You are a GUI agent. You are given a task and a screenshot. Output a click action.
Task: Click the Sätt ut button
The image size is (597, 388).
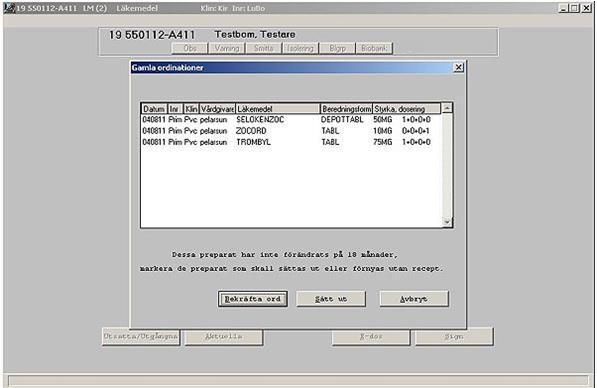331,299
